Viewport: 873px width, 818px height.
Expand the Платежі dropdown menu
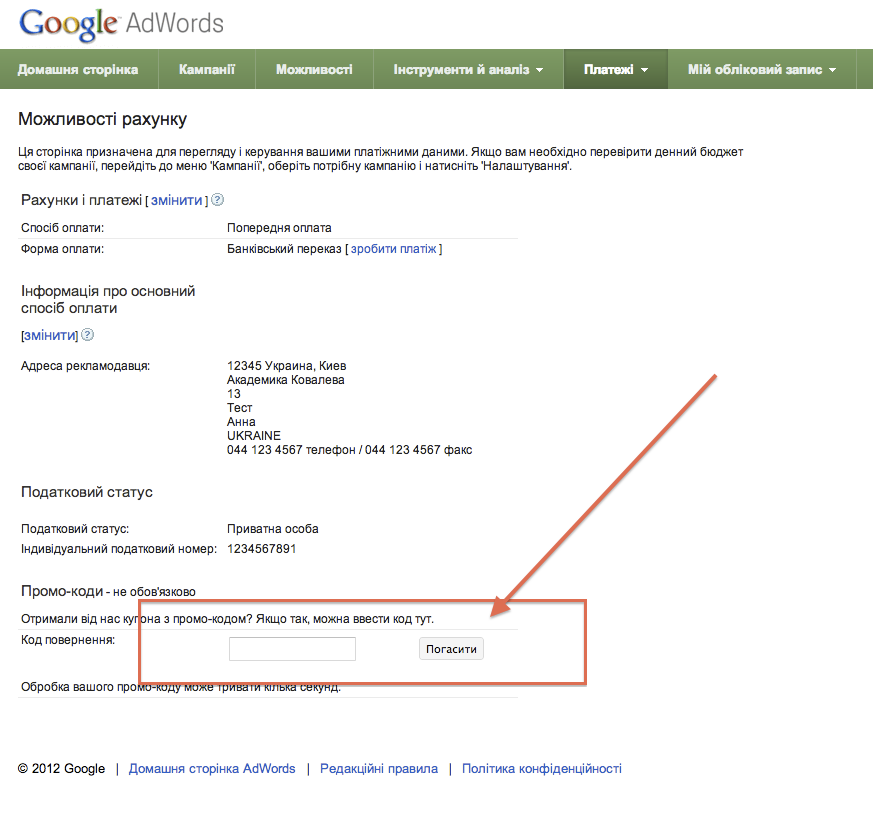pos(616,70)
